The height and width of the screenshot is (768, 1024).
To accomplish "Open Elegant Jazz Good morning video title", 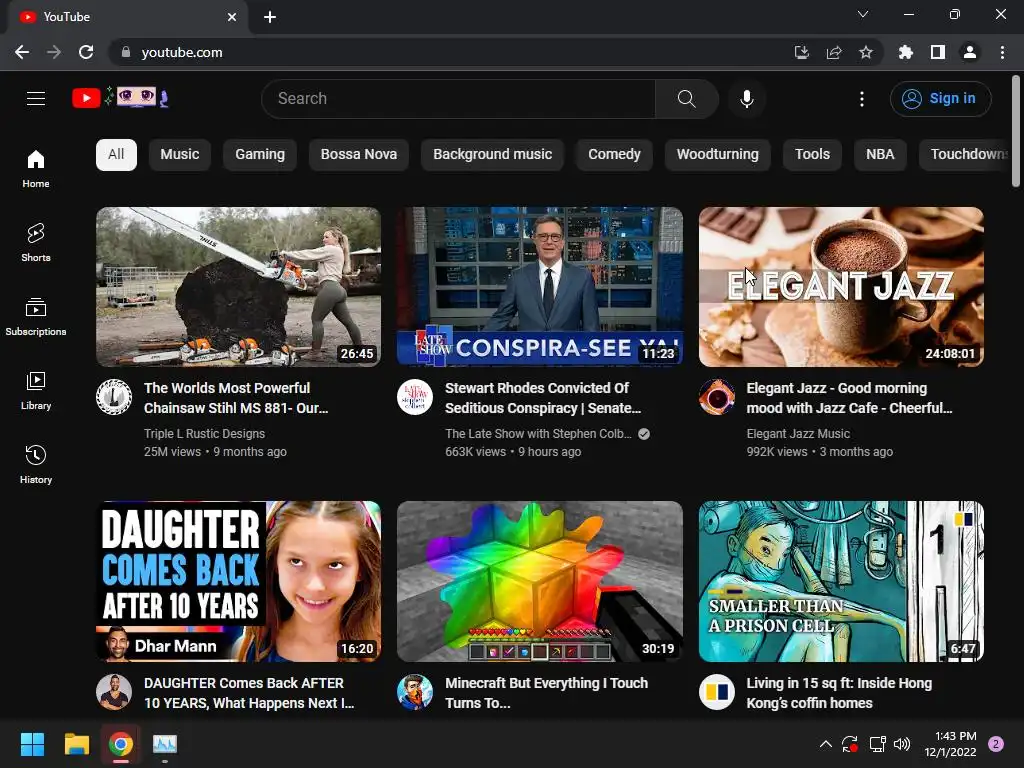I will tap(849, 398).
